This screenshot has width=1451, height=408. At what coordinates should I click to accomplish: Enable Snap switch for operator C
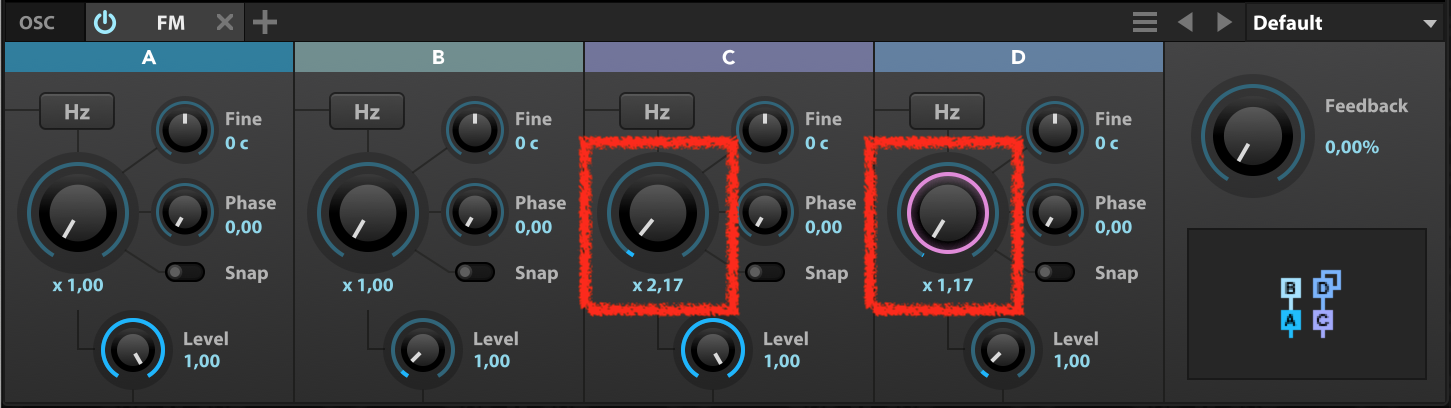click(x=765, y=272)
